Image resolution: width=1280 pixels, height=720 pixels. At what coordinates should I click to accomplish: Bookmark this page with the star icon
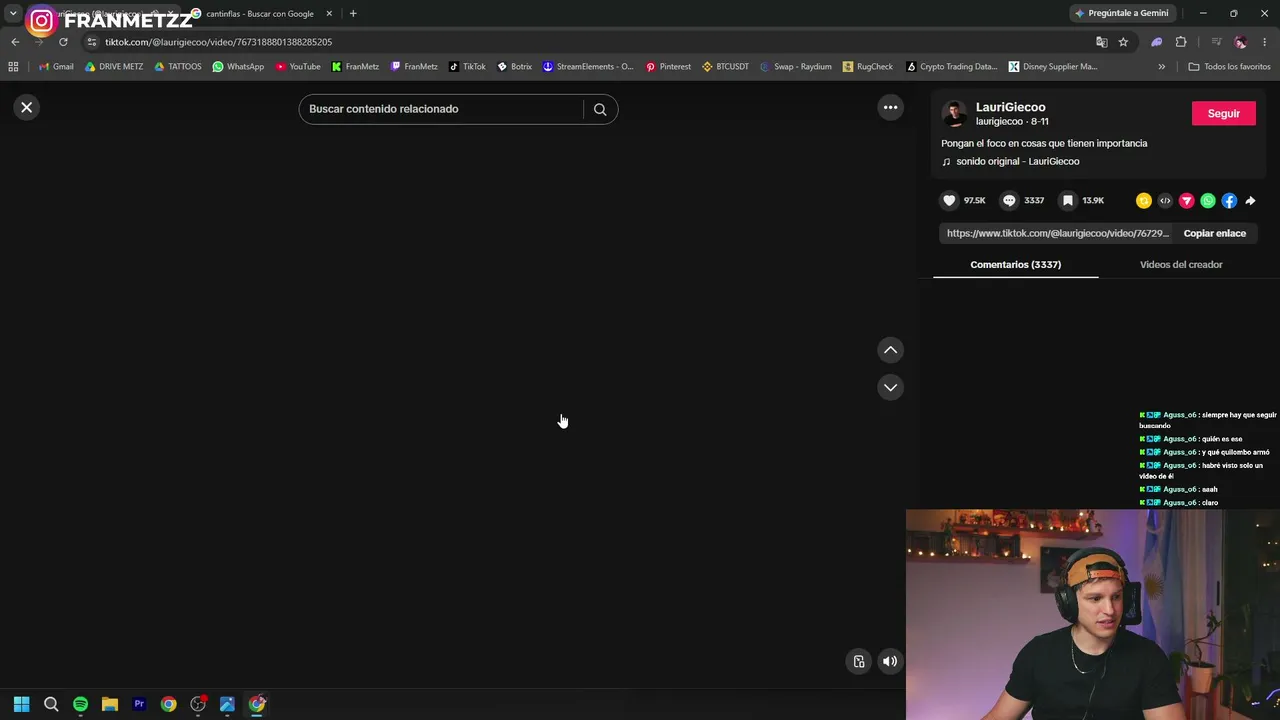click(x=1123, y=42)
